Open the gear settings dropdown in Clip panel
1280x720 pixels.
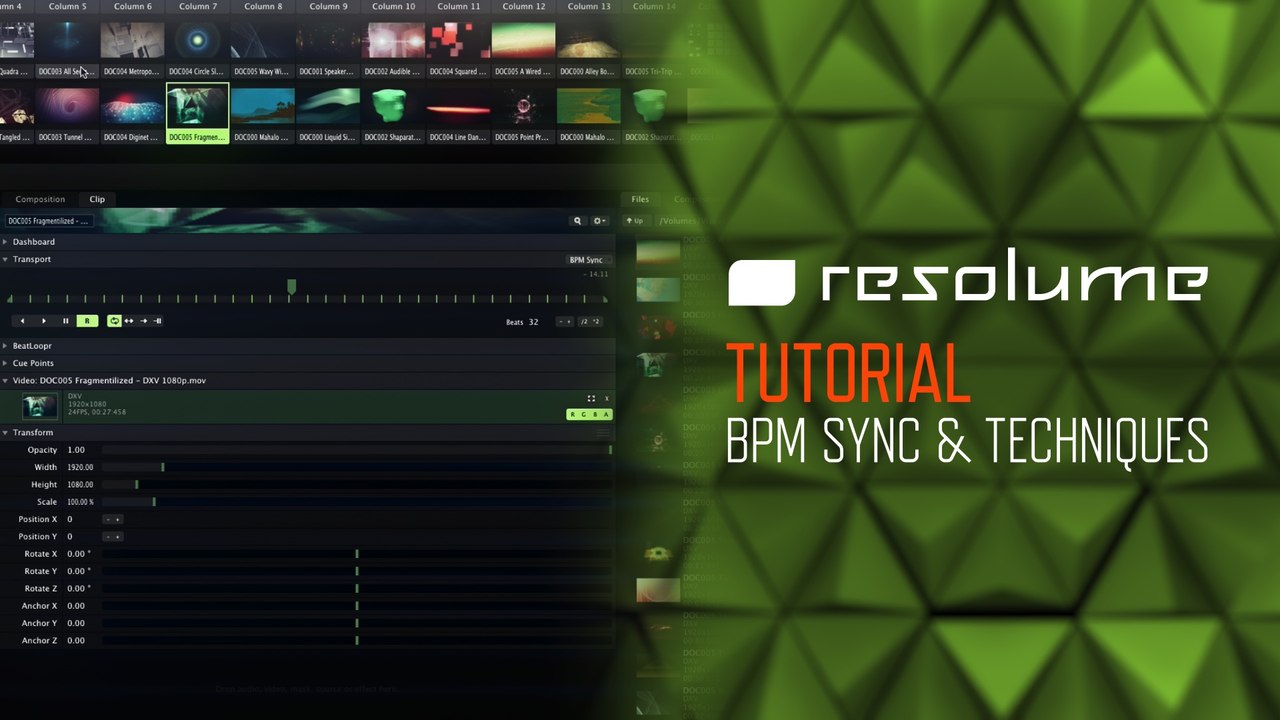tap(600, 221)
